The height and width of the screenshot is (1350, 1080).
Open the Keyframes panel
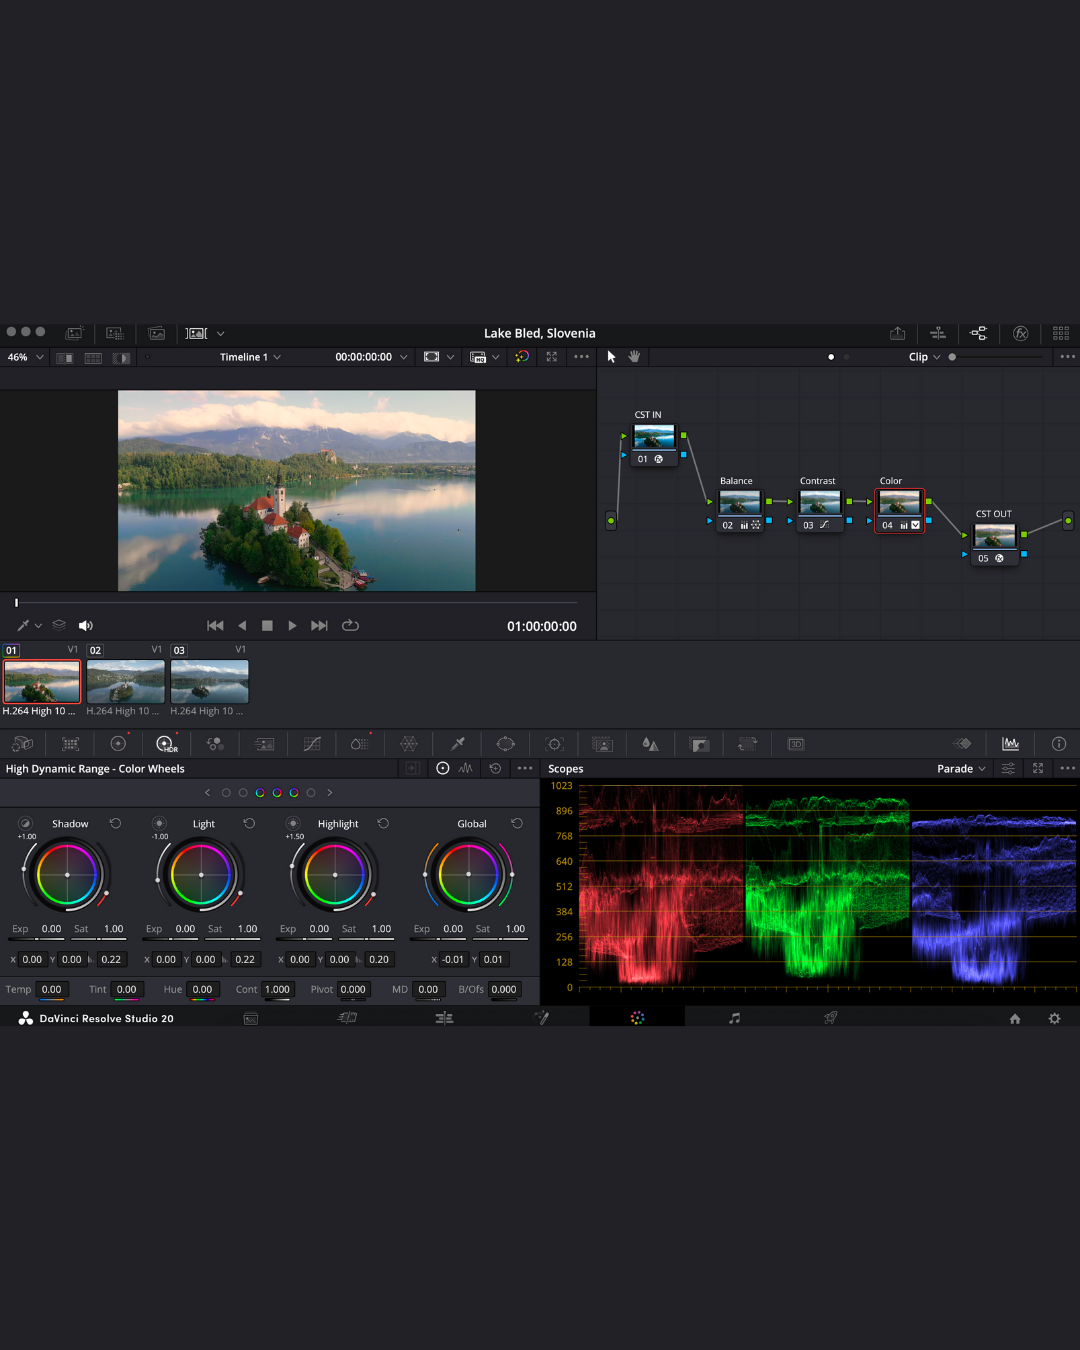click(962, 743)
